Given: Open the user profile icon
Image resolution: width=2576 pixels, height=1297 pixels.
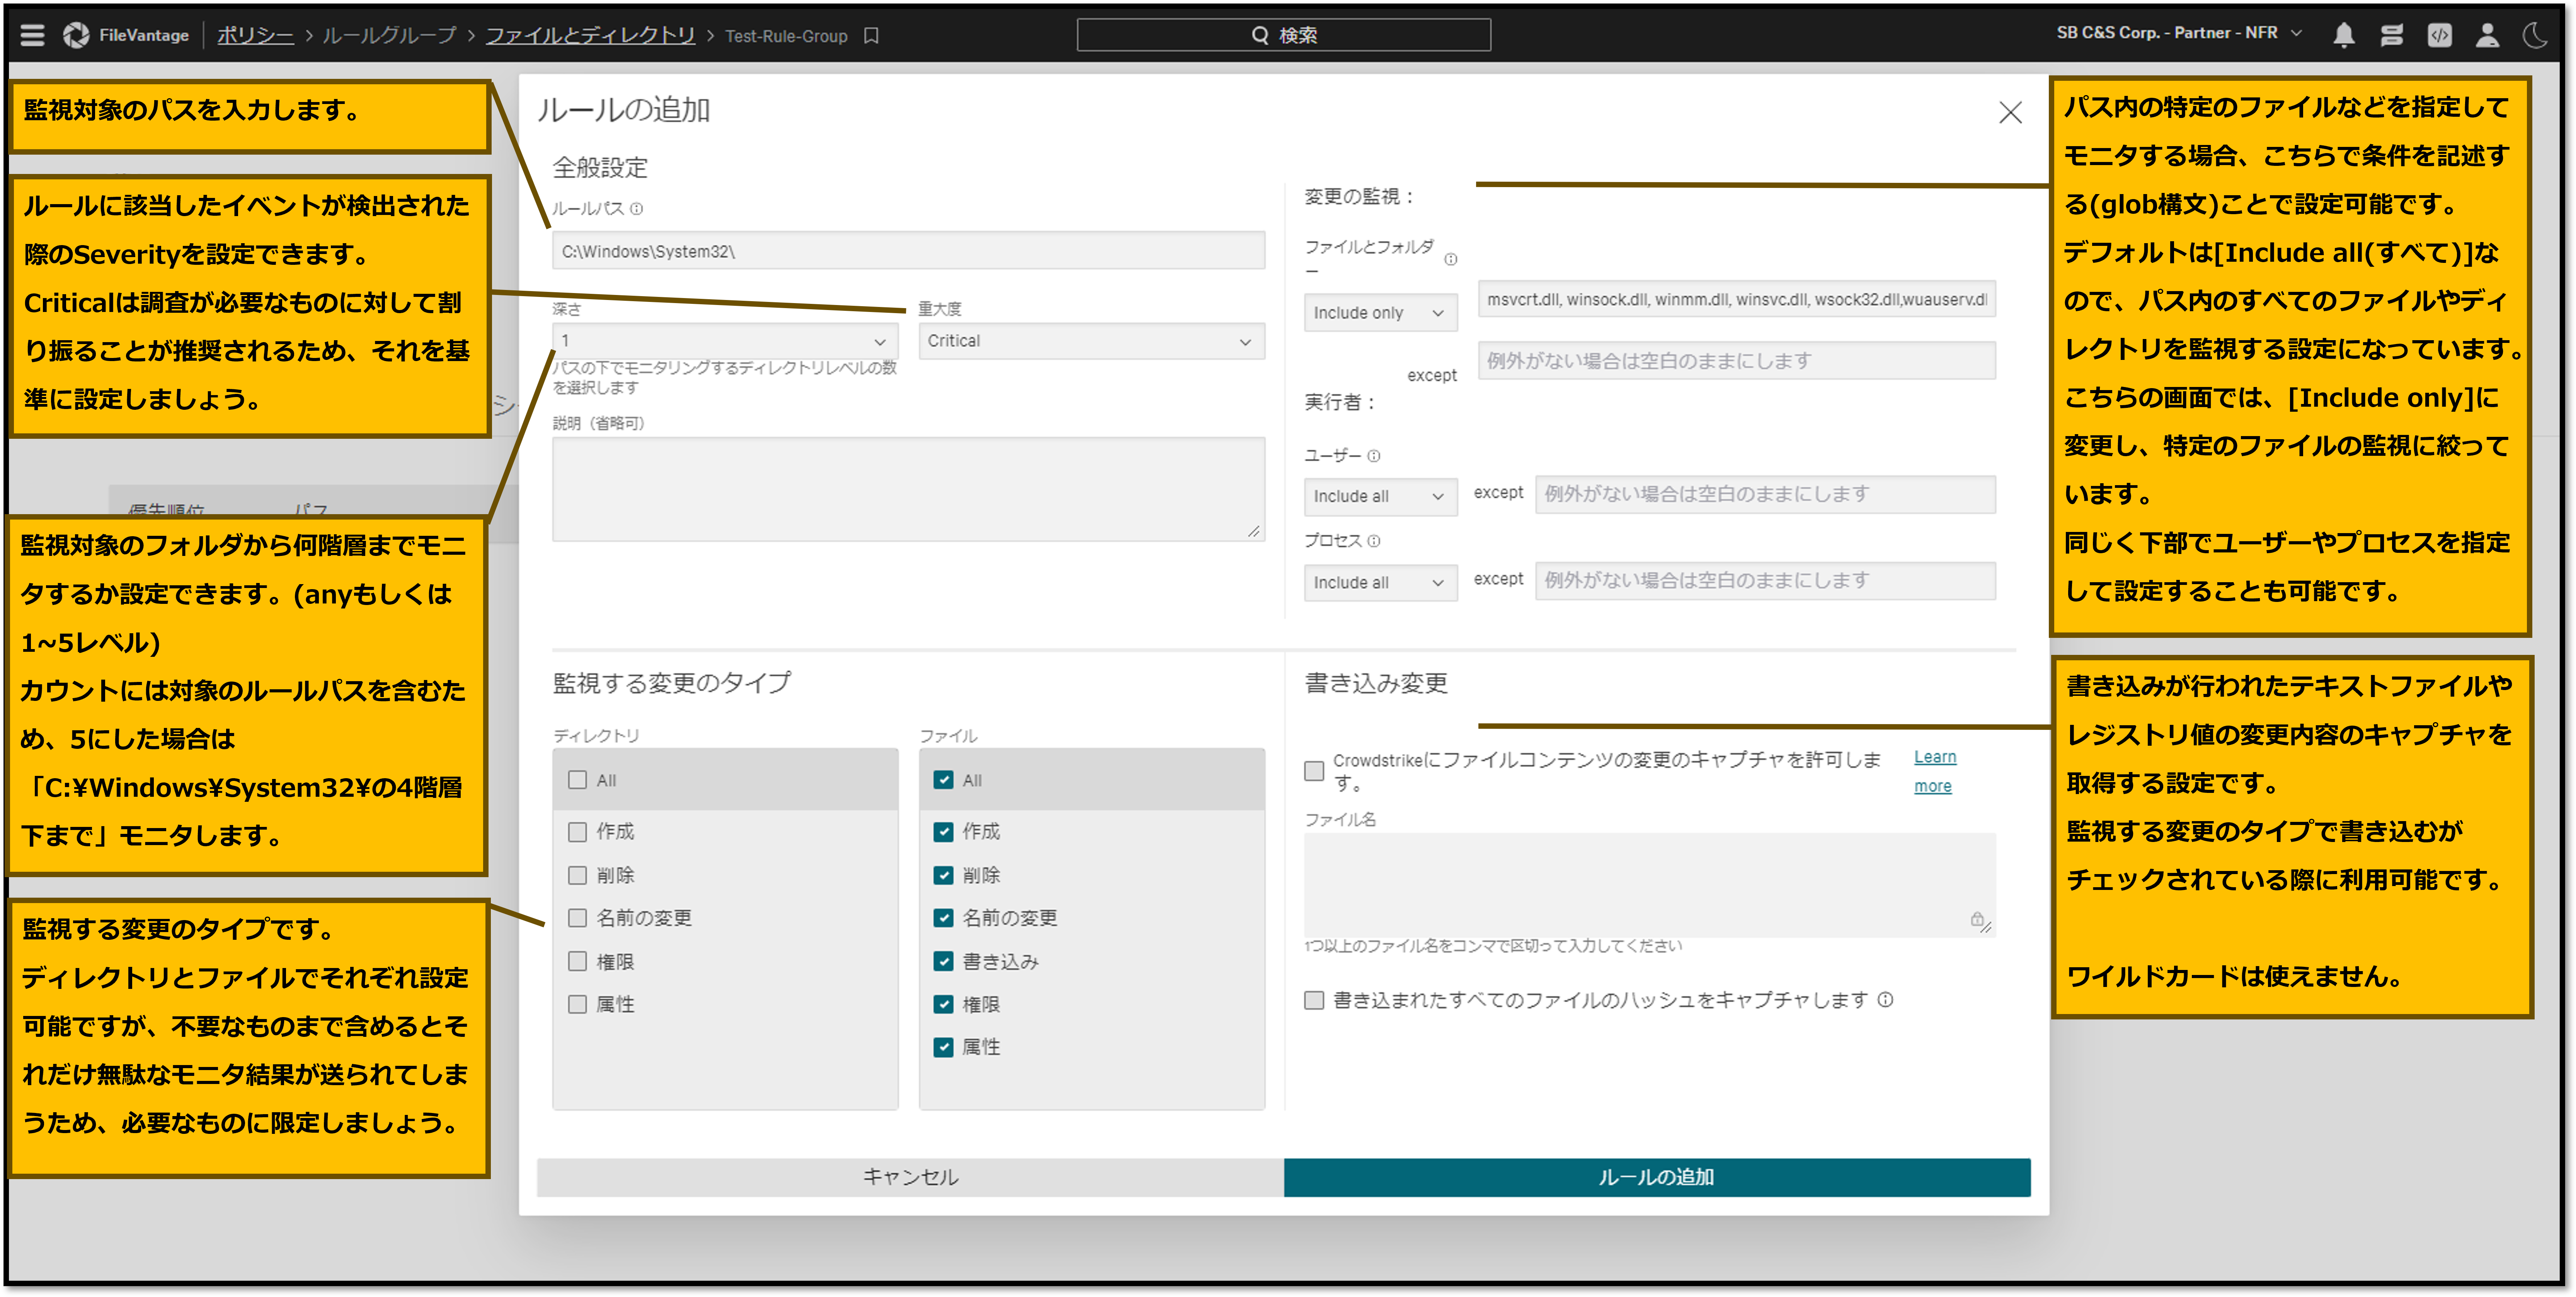Looking at the screenshot, I should [2487, 35].
